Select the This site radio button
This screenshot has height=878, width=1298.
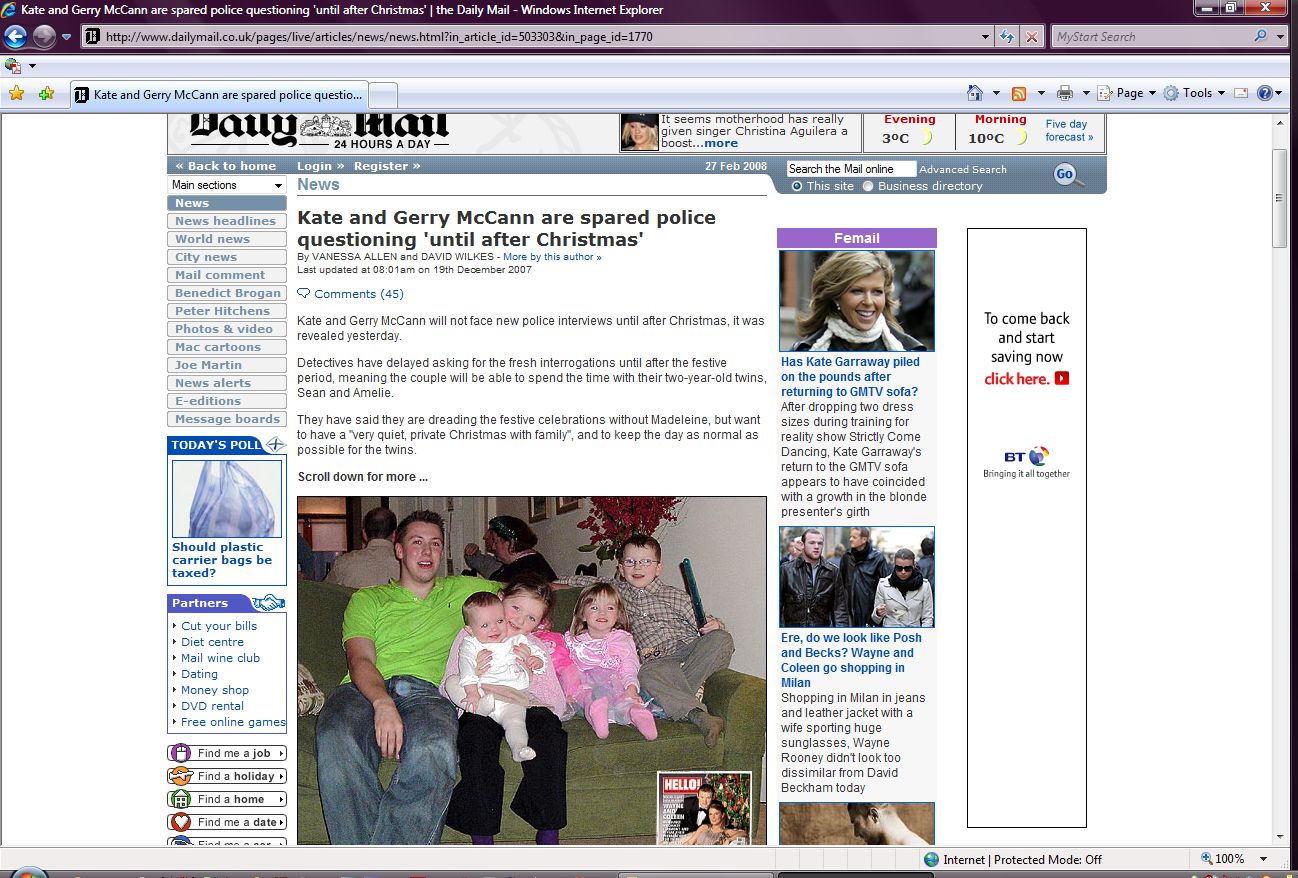797,186
